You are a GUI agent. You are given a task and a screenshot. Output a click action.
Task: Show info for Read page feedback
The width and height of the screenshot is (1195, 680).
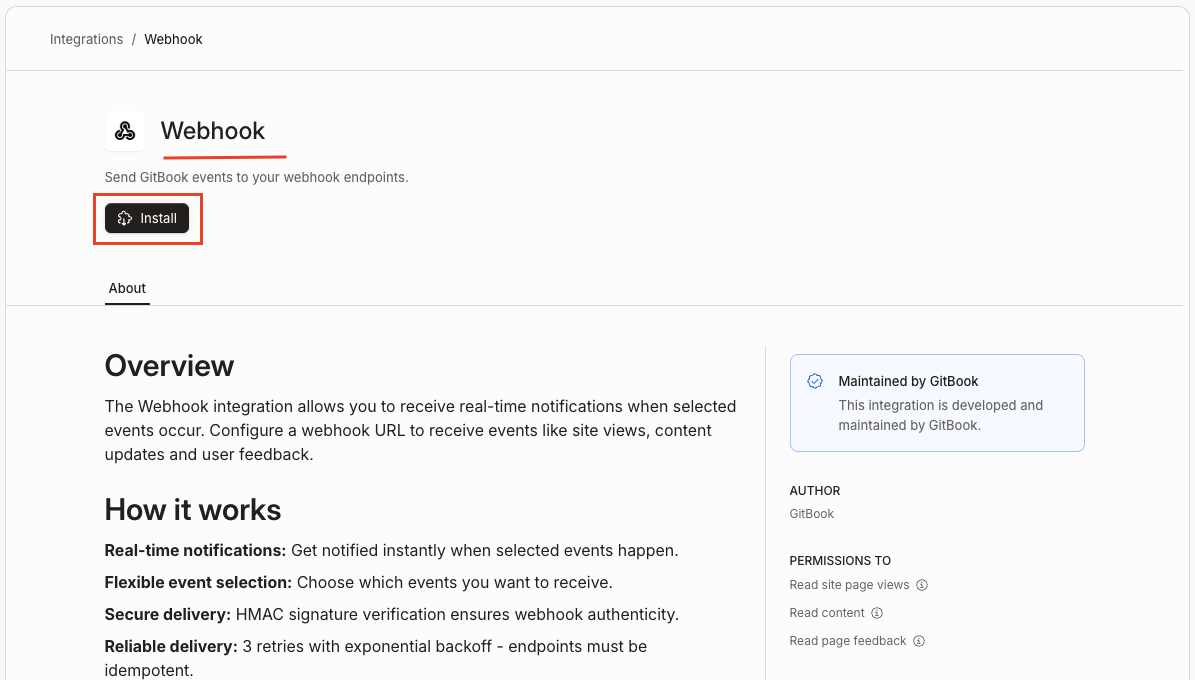click(919, 641)
